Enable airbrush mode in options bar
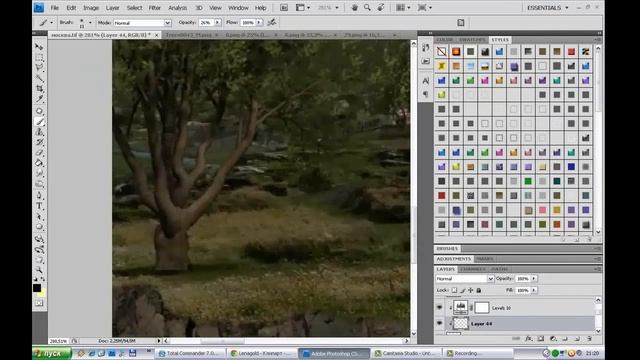 (x=271, y=22)
